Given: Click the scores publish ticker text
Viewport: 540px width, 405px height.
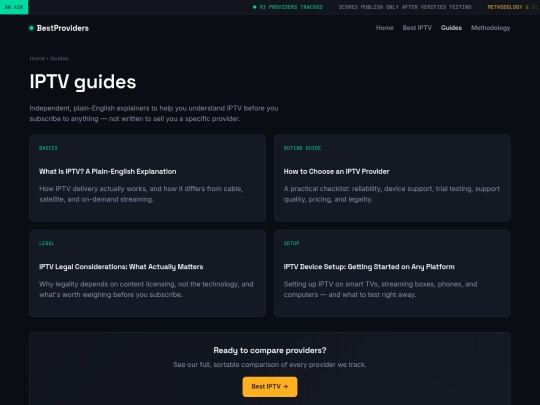Looking at the screenshot, I should point(405,7).
